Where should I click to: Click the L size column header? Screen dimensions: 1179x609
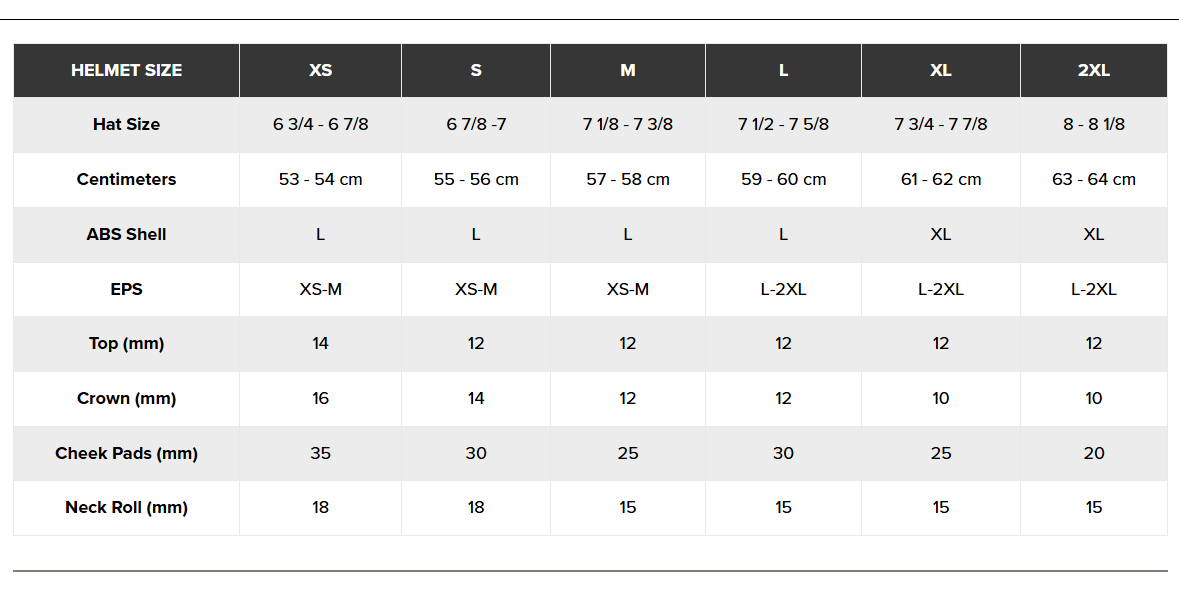point(783,70)
